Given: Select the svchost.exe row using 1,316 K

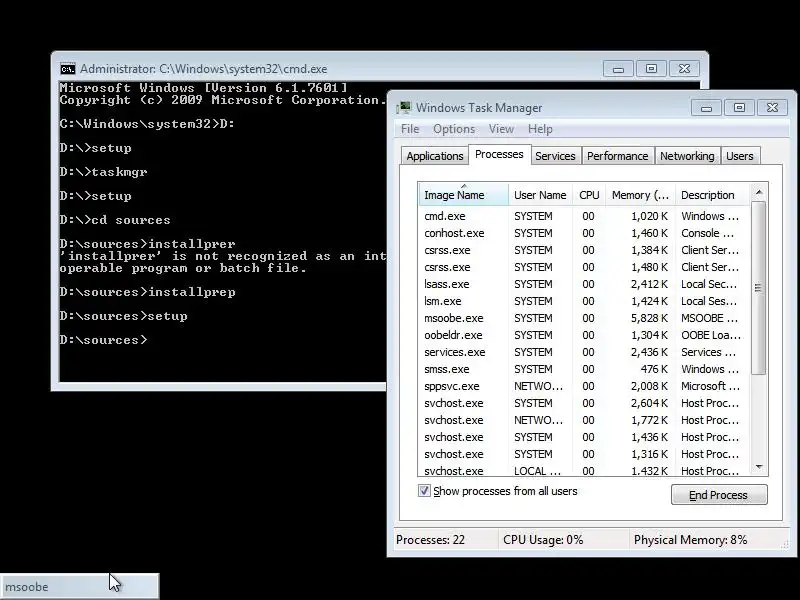Looking at the screenshot, I should (584, 454).
